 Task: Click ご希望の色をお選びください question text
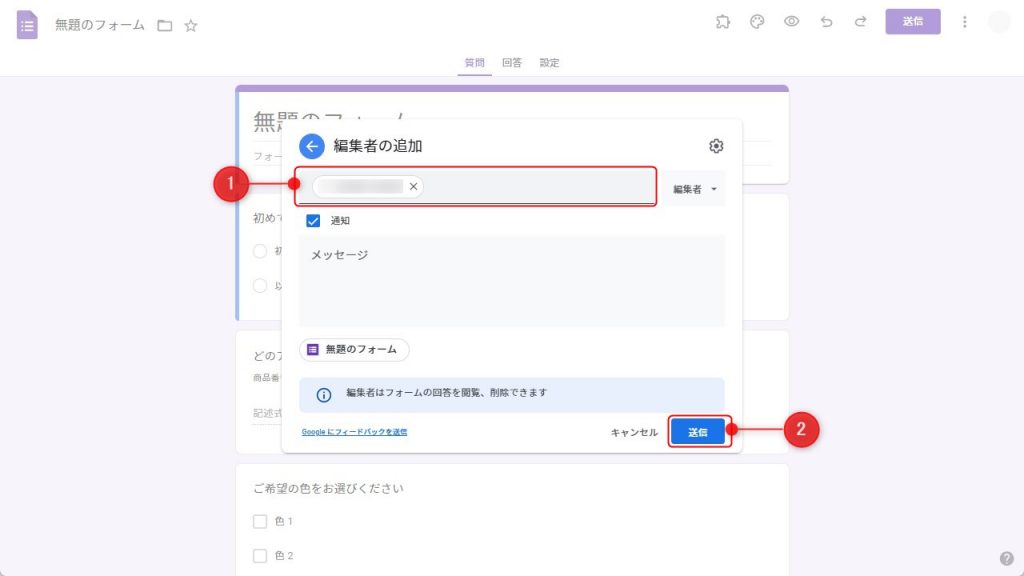click(328, 488)
